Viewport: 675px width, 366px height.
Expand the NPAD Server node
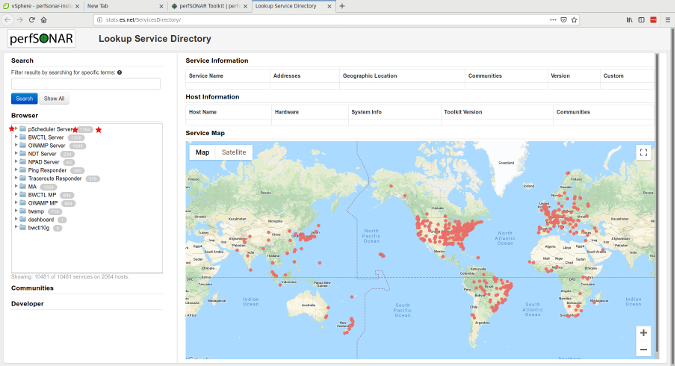16,161
